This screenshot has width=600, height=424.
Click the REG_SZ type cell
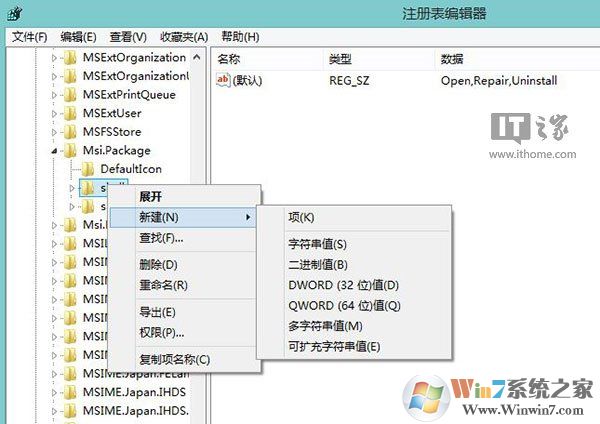349,81
